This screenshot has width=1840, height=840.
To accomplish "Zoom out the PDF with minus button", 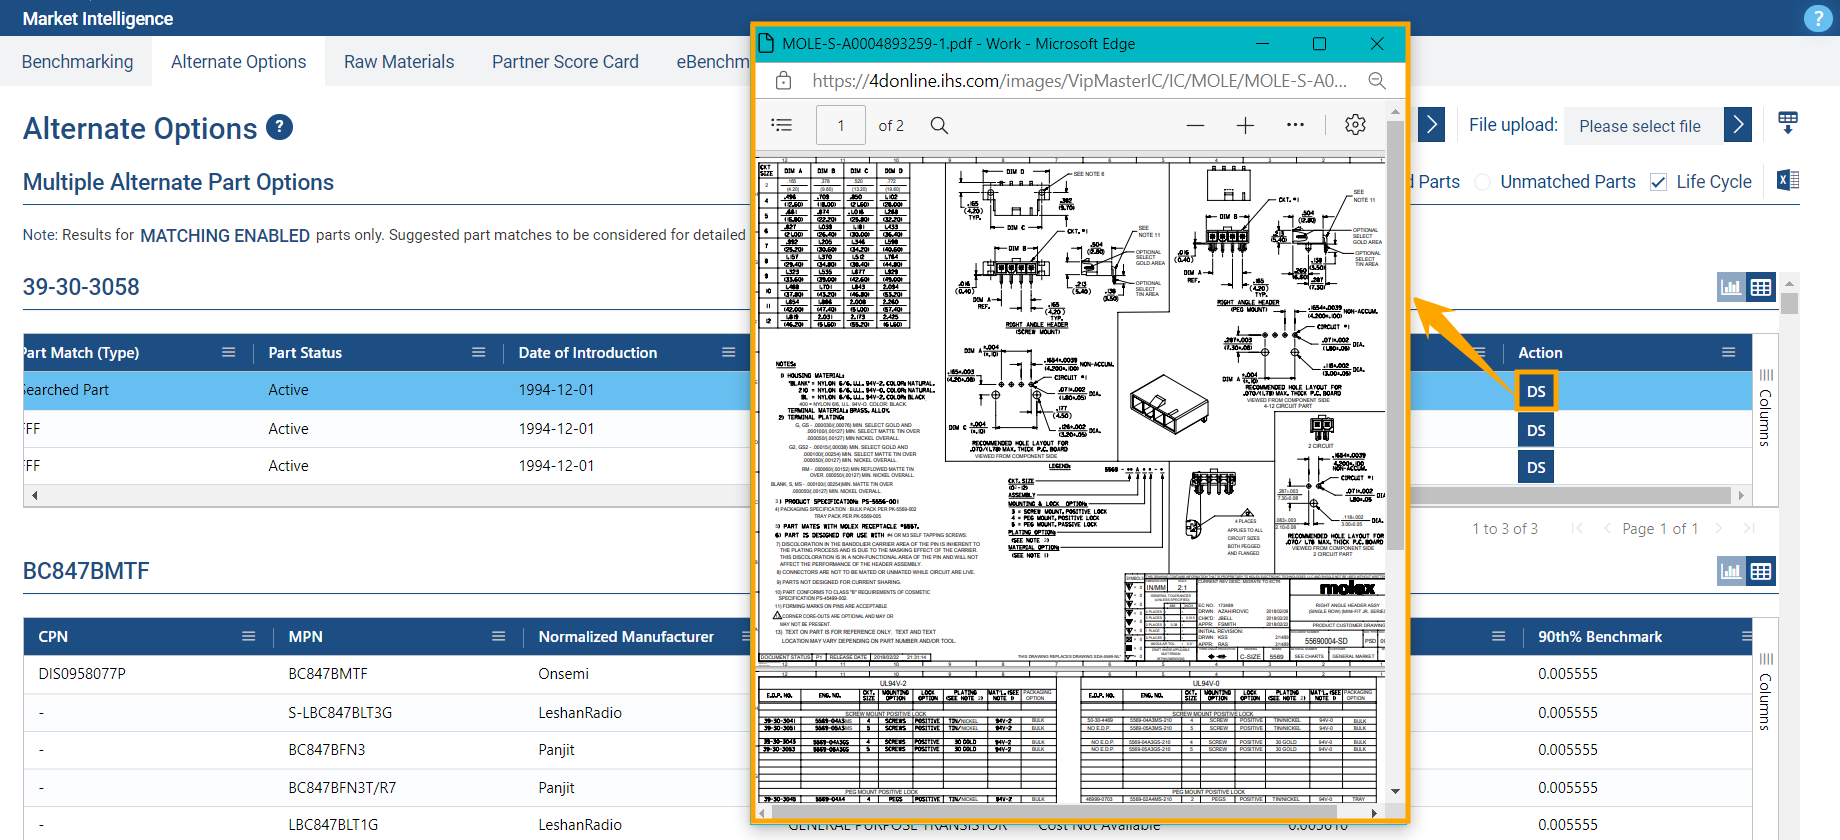I will [1195, 125].
